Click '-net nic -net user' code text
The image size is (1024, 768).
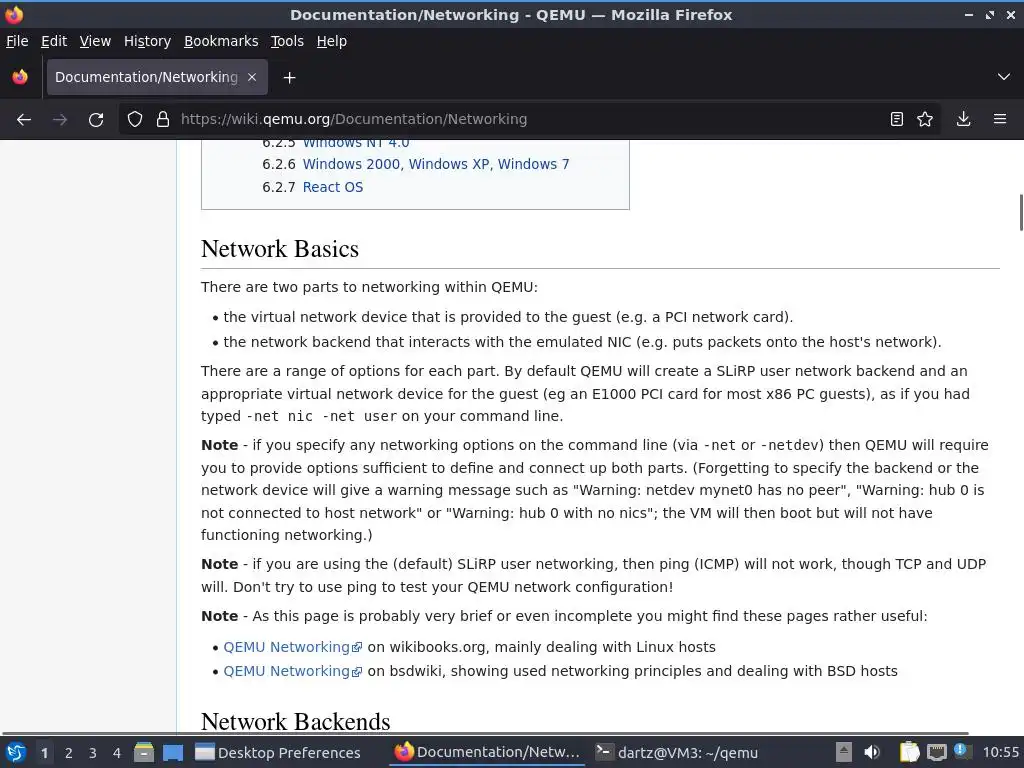coord(321,417)
